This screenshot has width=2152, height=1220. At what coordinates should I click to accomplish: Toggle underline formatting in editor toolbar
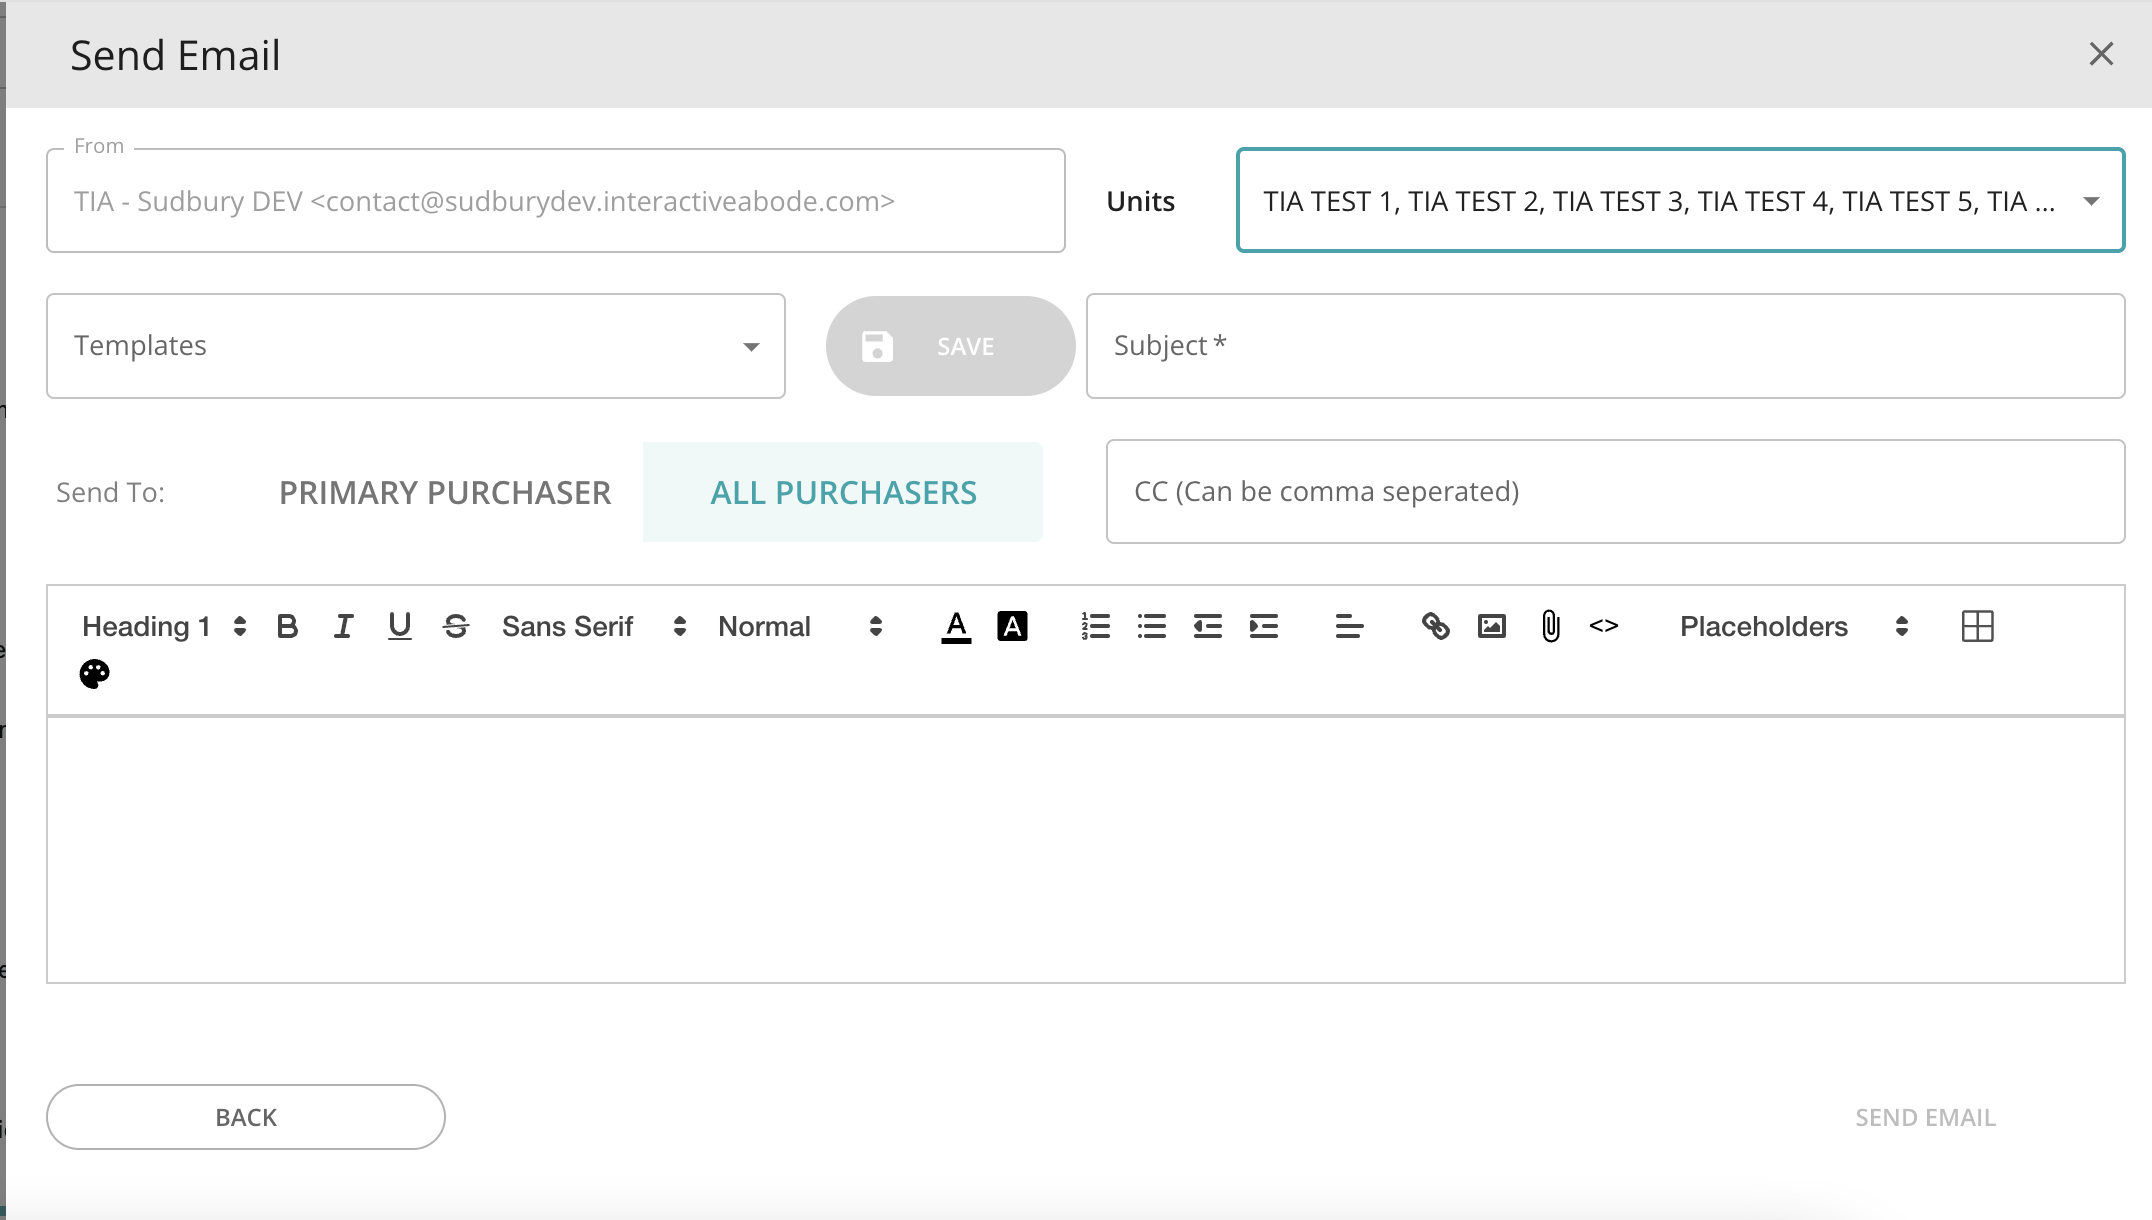pyautogui.click(x=400, y=627)
